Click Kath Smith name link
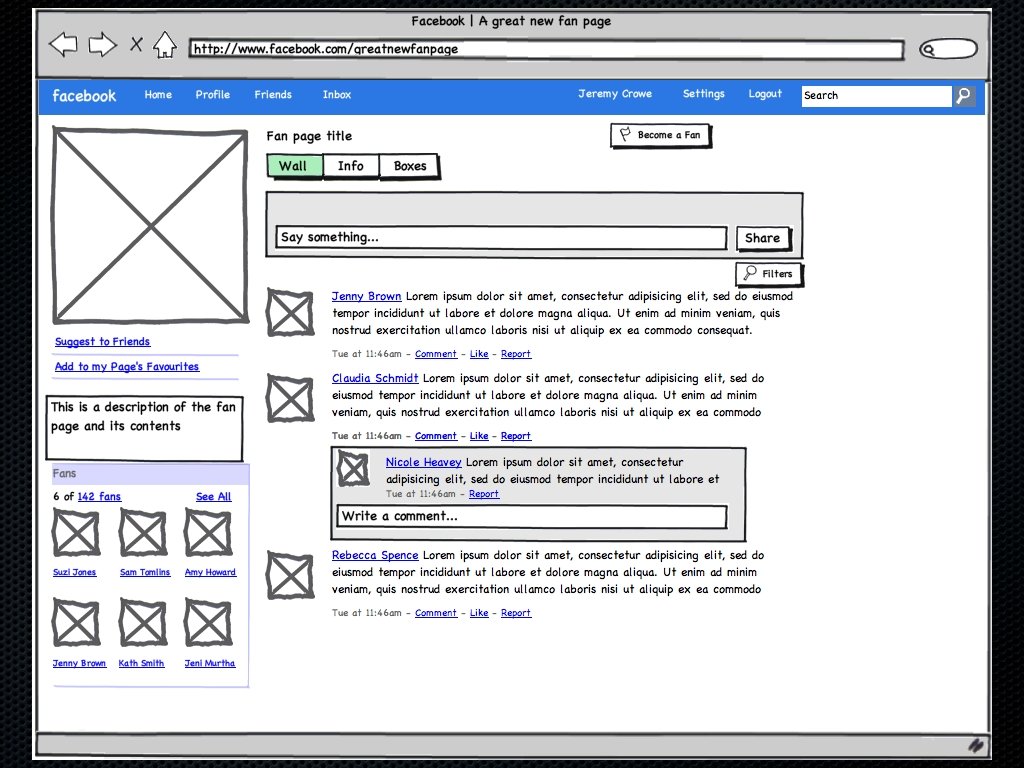The height and width of the screenshot is (768, 1024). pos(141,664)
